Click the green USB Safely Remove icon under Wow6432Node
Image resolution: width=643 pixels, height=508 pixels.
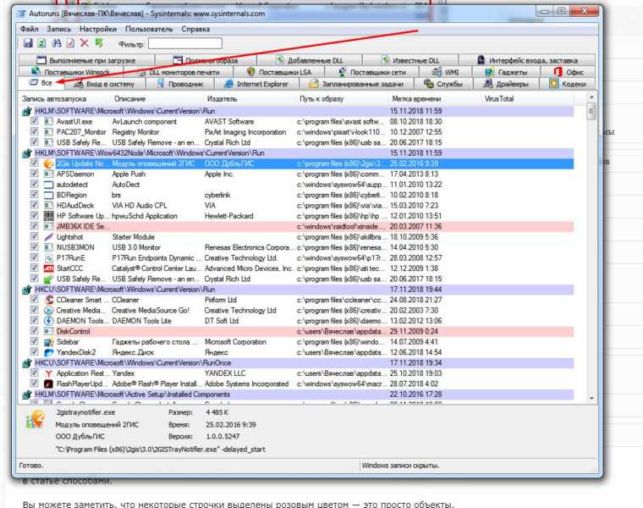click(48, 279)
